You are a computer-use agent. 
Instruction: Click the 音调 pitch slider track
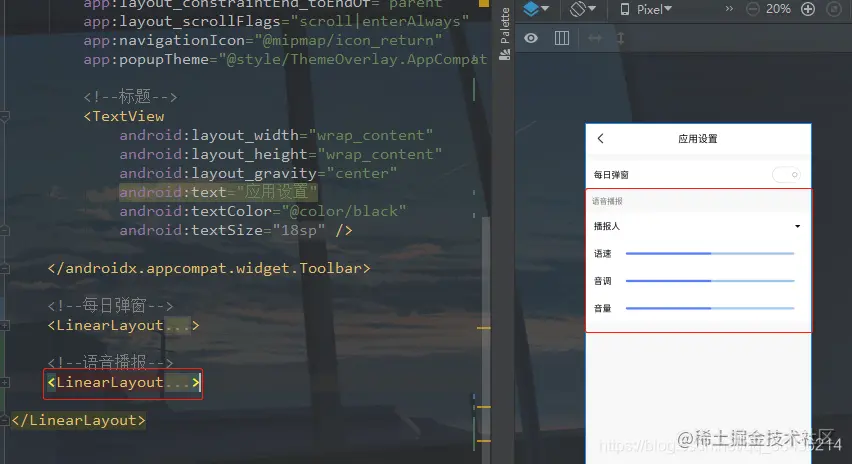pyautogui.click(x=710, y=281)
